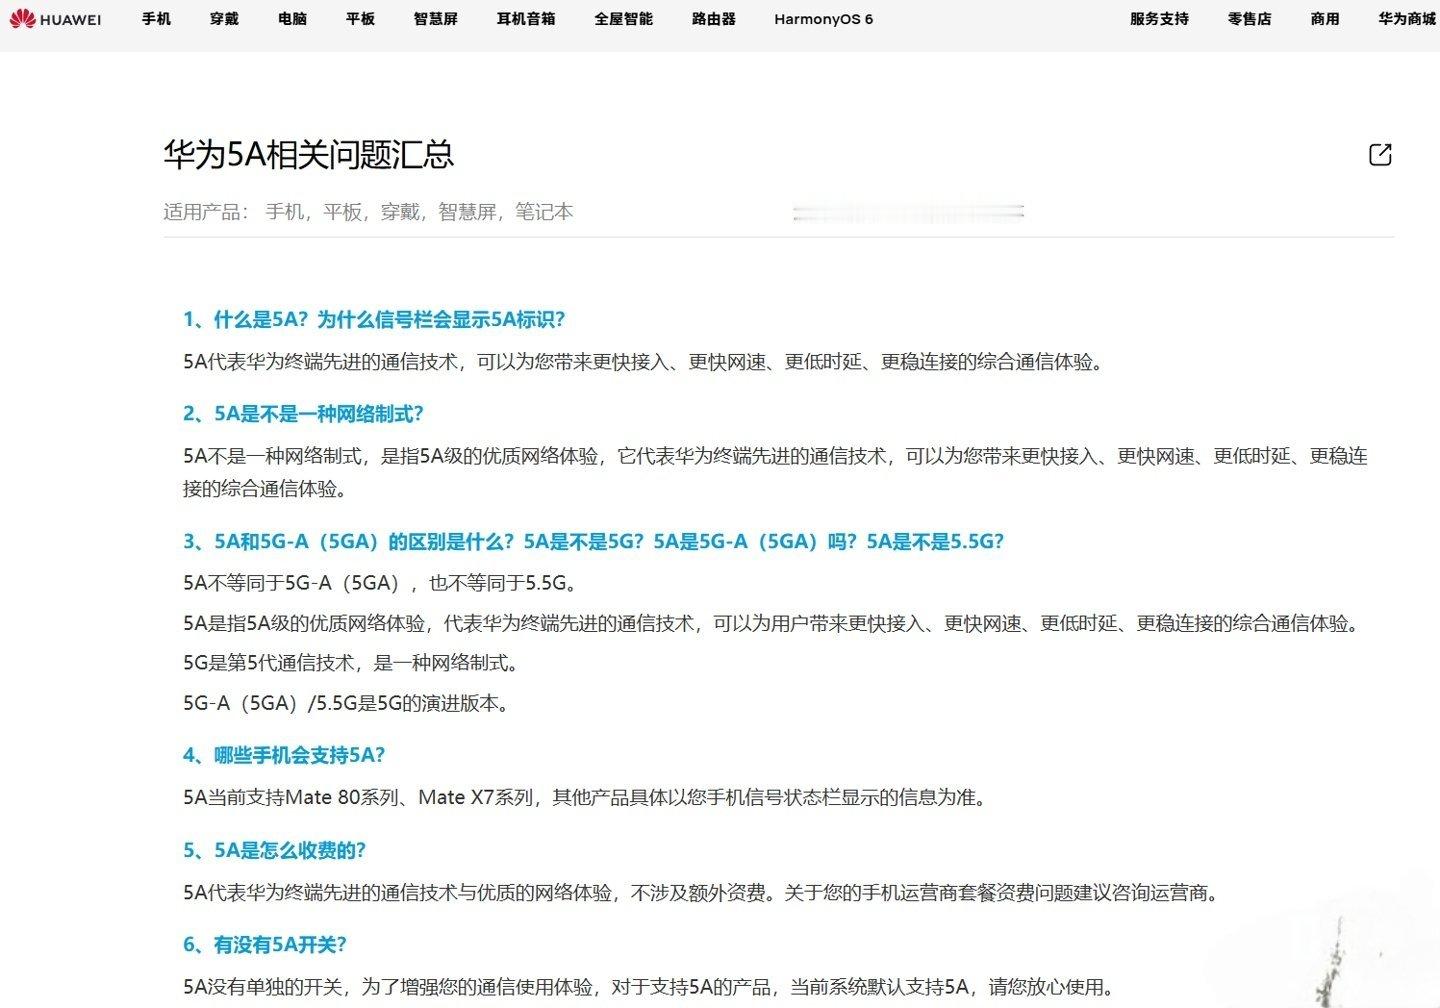Open the 耳机音箱 navigation menu

526,19
